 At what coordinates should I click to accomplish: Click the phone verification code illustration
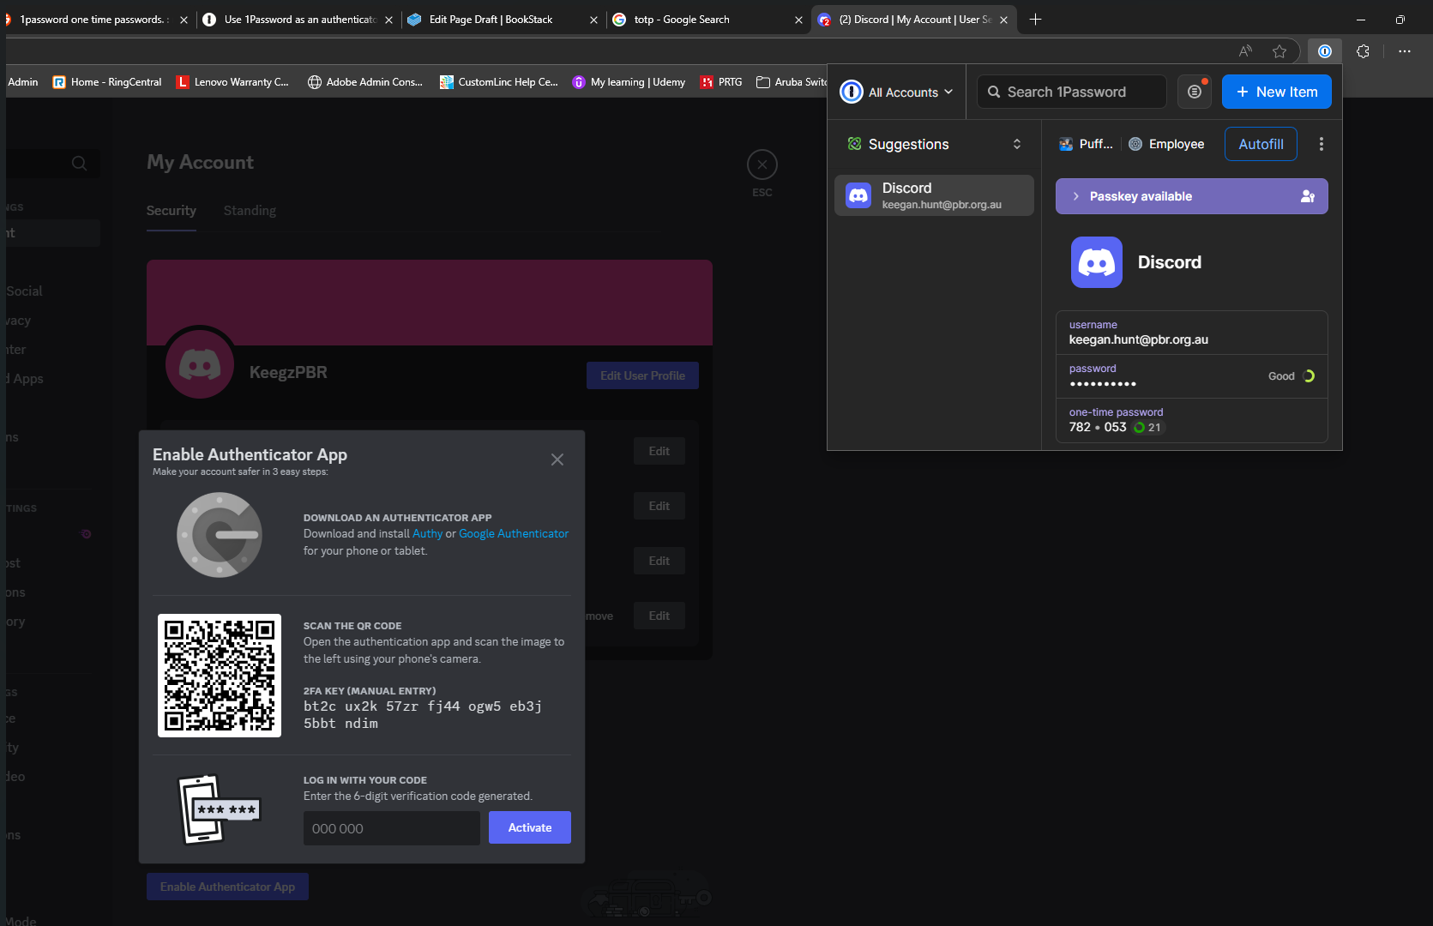(x=219, y=809)
